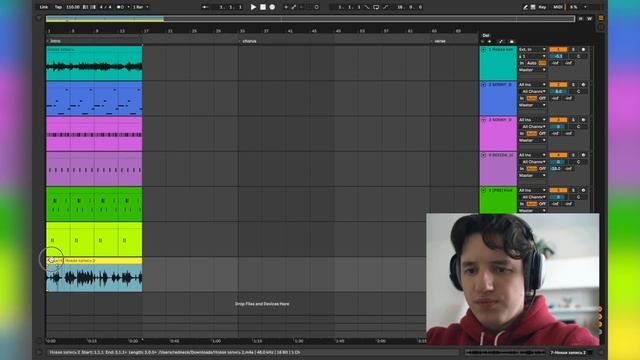Jump to the verse locator
Viewport: 640px width, 360px height.
[x=440, y=41]
